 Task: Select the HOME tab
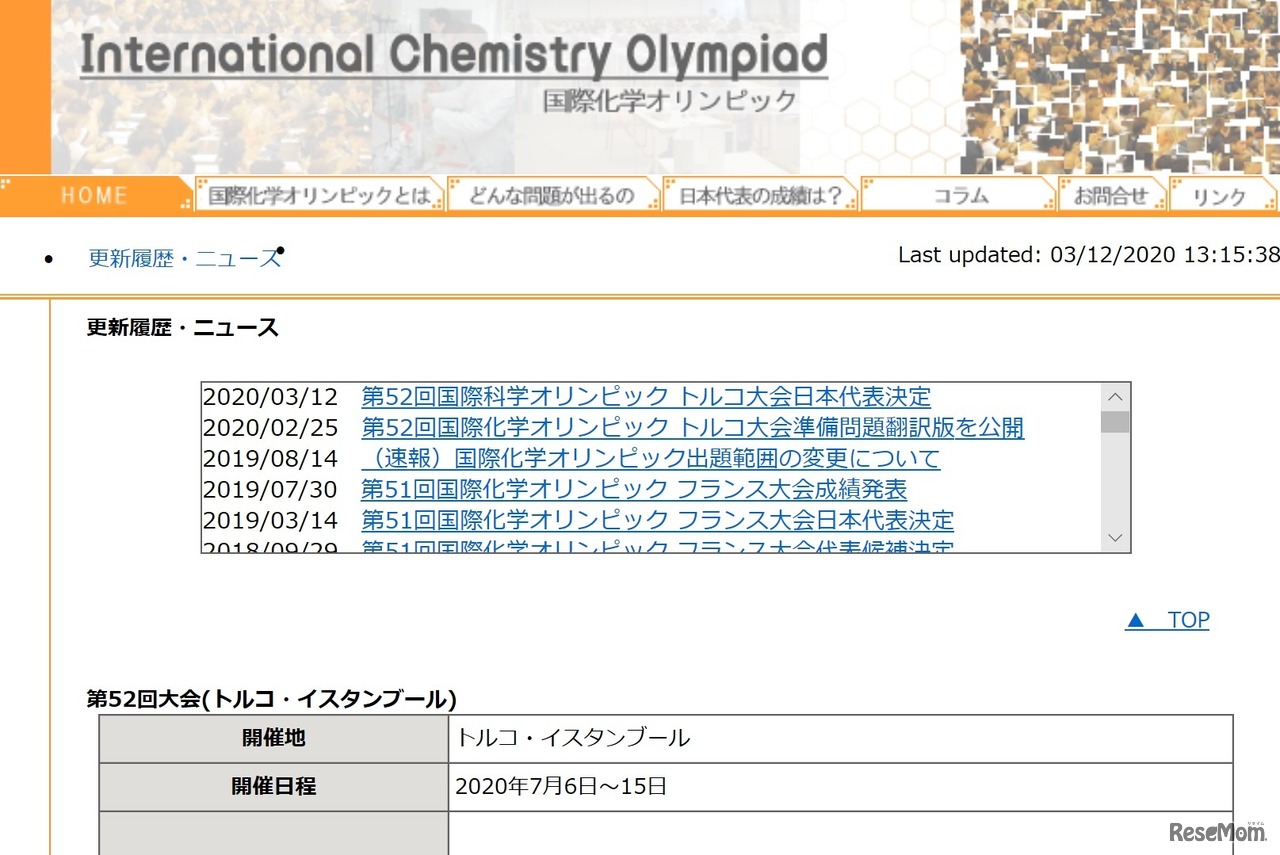pyautogui.click(x=95, y=195)
